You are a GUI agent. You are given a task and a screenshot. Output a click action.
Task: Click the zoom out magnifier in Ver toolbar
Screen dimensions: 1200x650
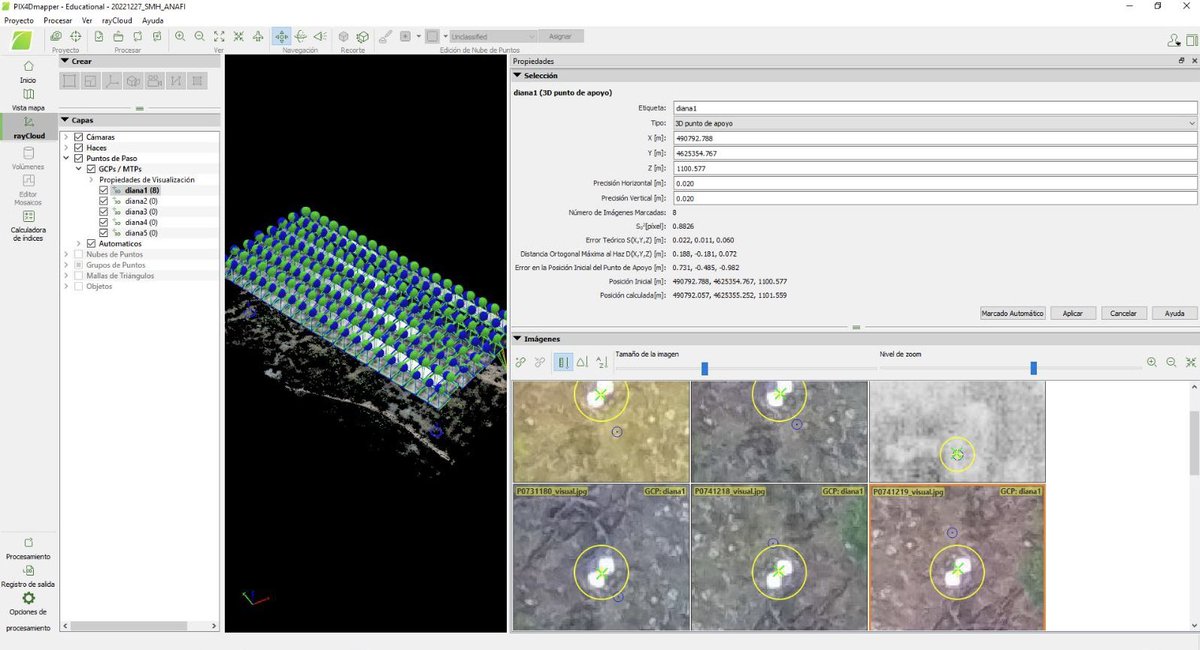click(x=199, y=36)
